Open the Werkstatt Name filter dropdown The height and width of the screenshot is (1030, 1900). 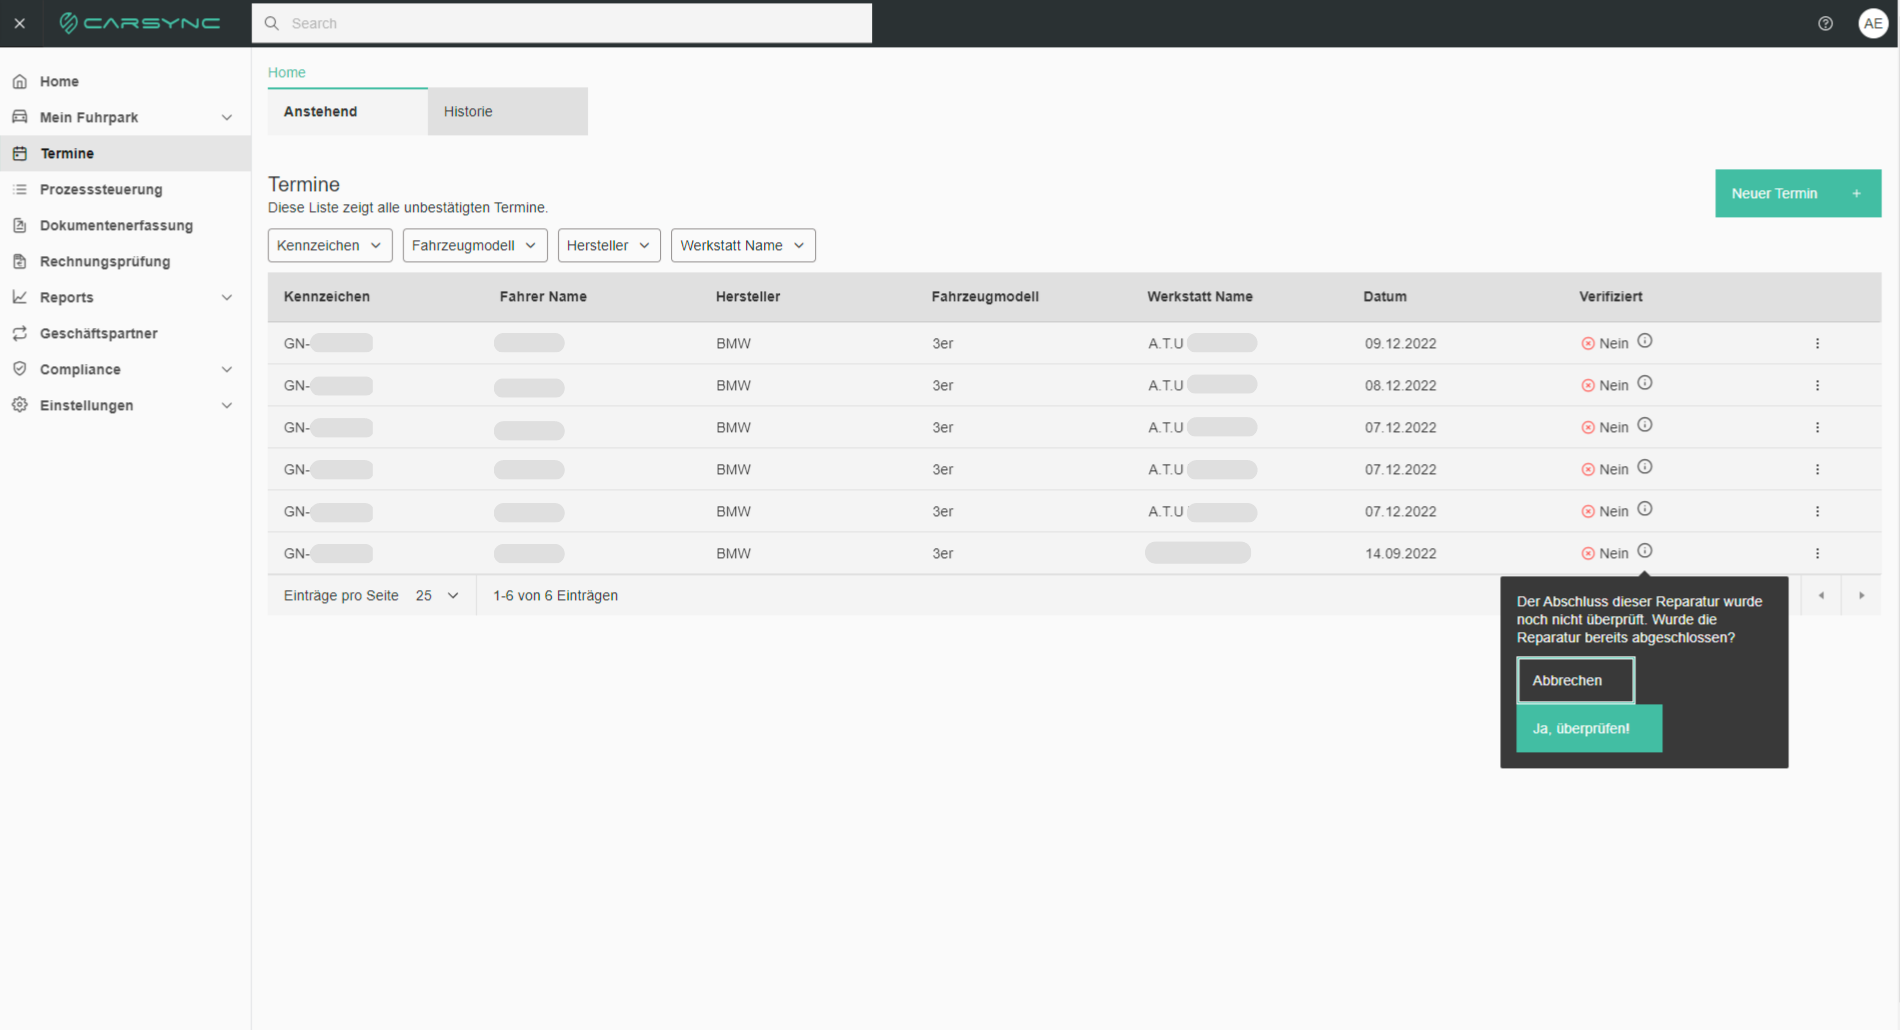(x=743, y=245)
